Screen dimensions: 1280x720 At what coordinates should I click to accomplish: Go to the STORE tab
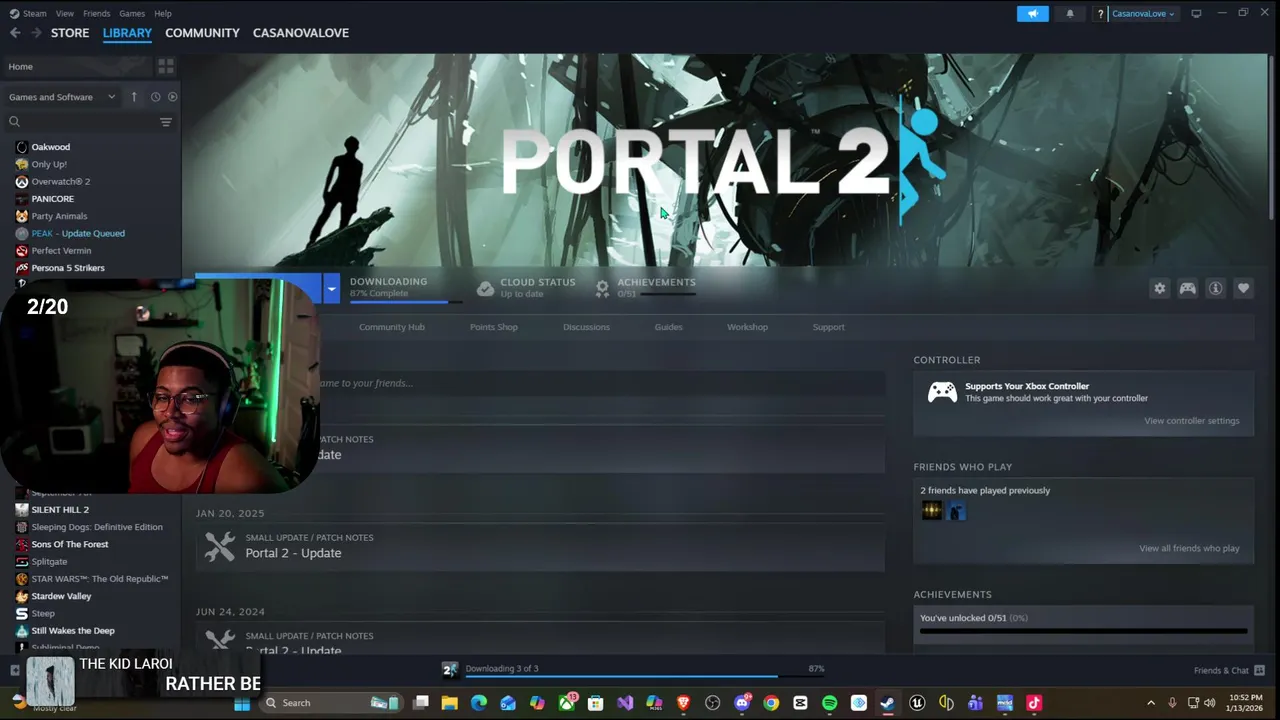pyautogui.click(x=70, y=33)
